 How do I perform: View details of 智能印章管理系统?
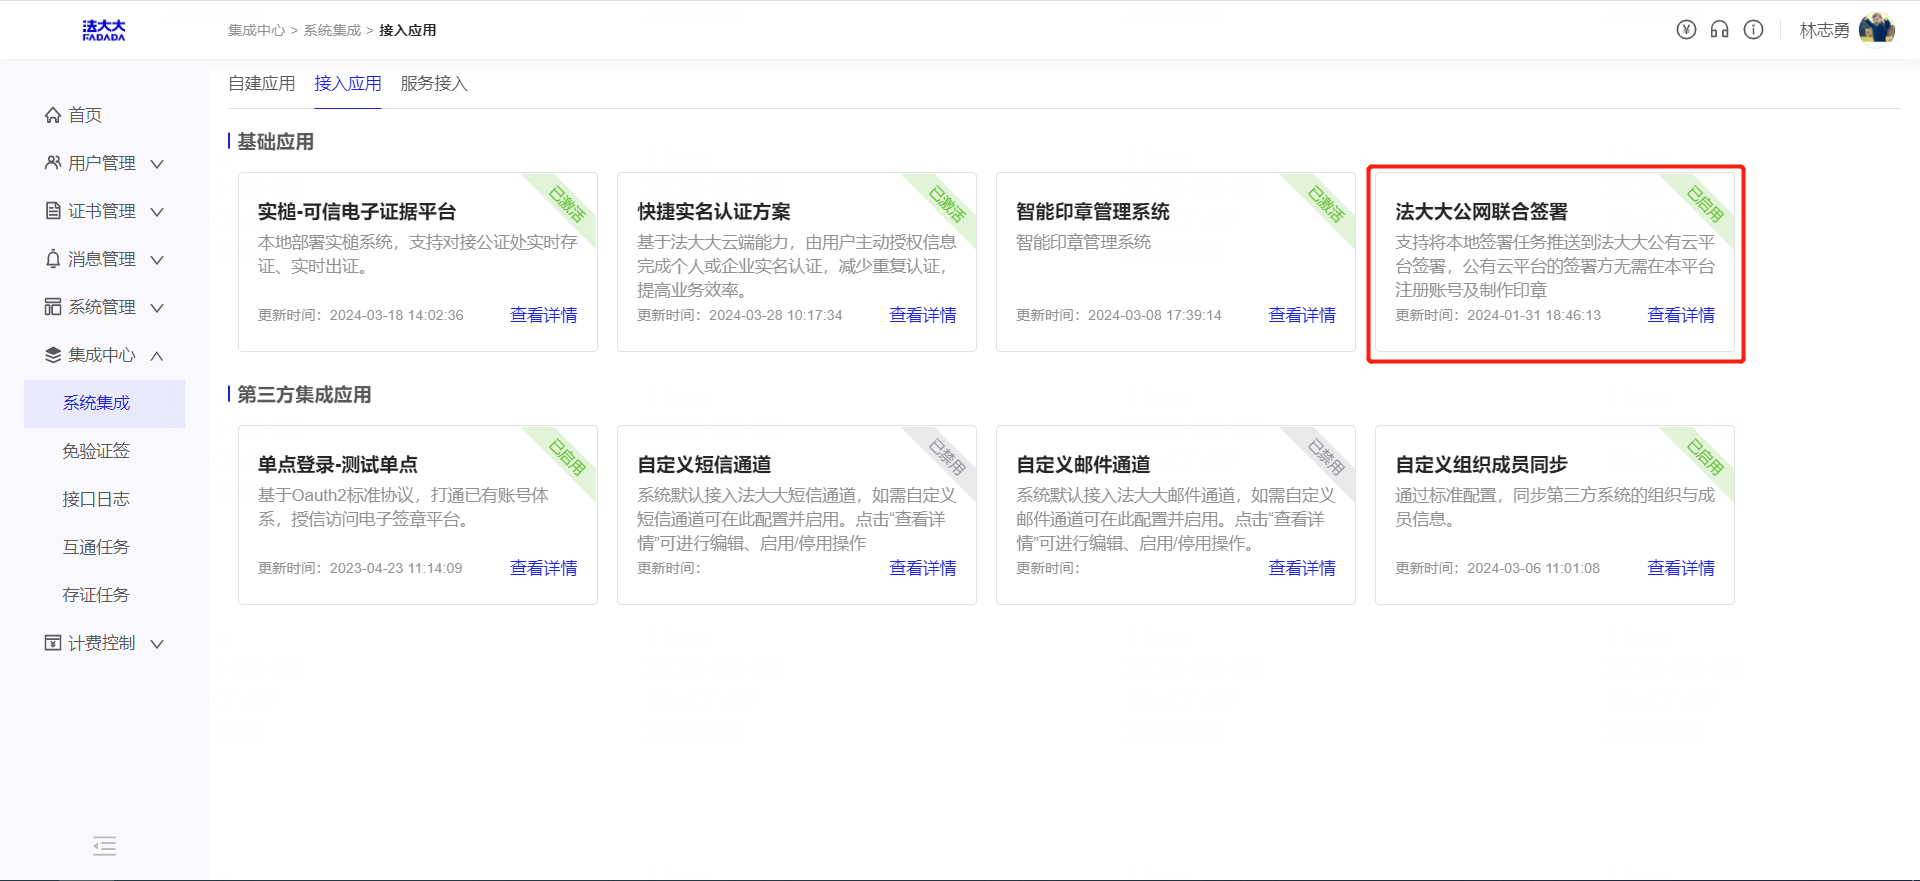tap(1302, 315)
